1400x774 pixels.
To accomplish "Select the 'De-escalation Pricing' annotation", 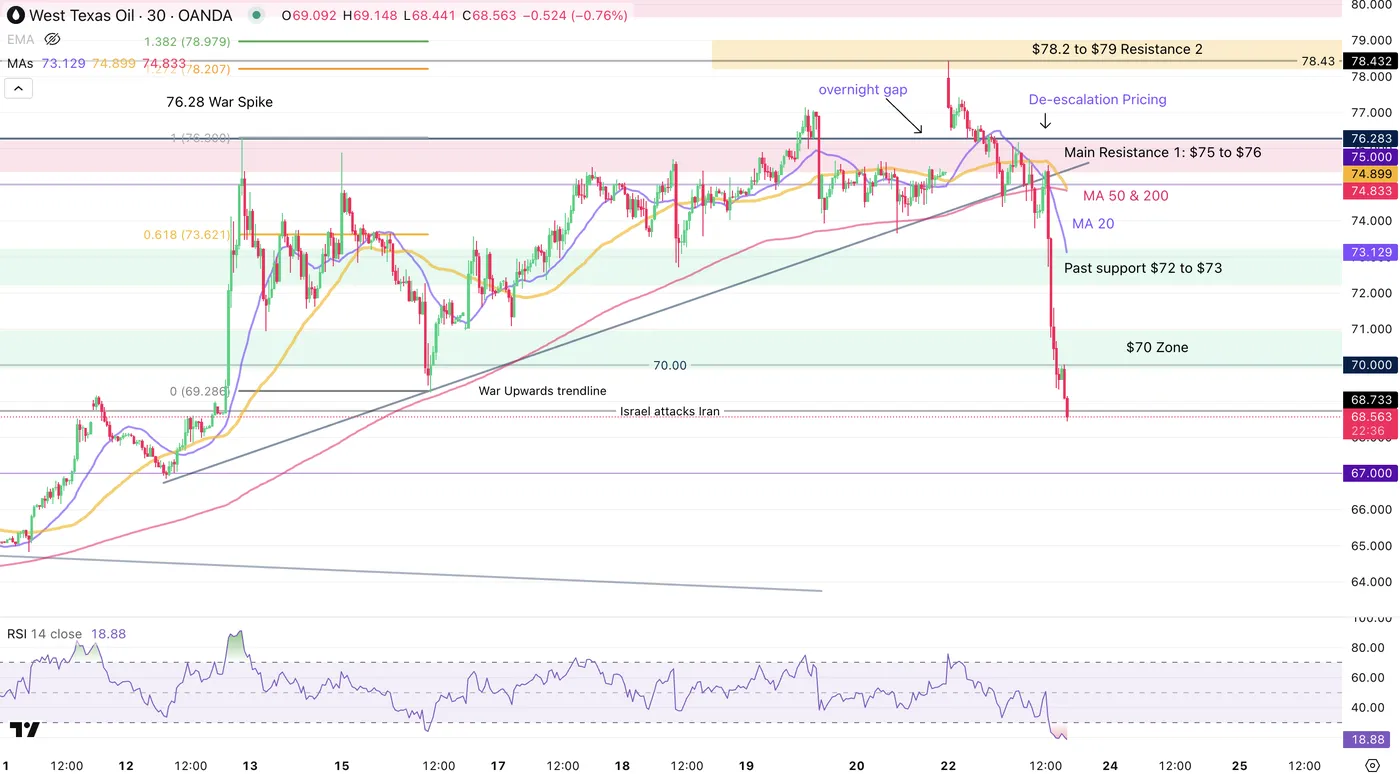I will [x=1098, y=100].
